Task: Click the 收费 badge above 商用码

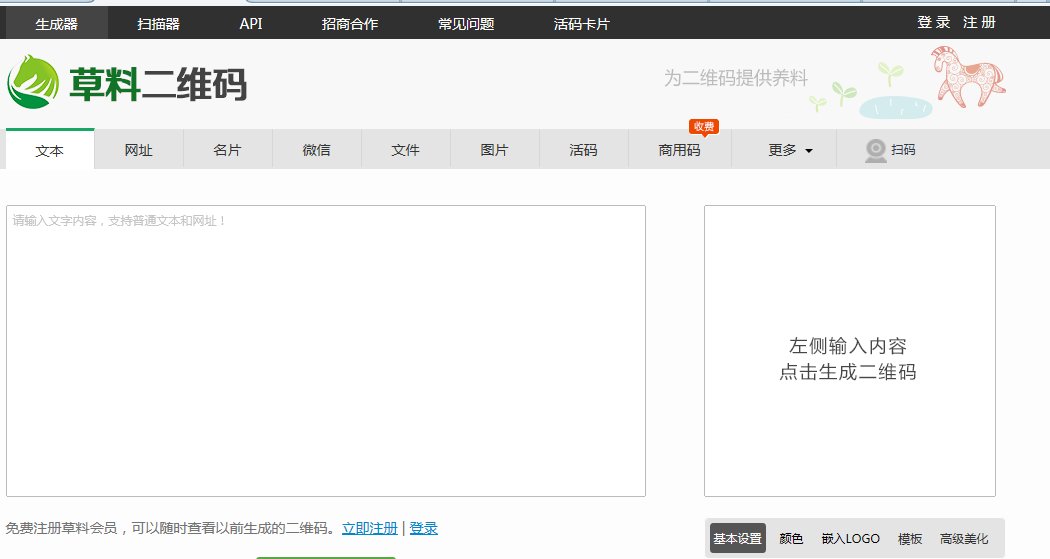Action: (x=704, y=127)
